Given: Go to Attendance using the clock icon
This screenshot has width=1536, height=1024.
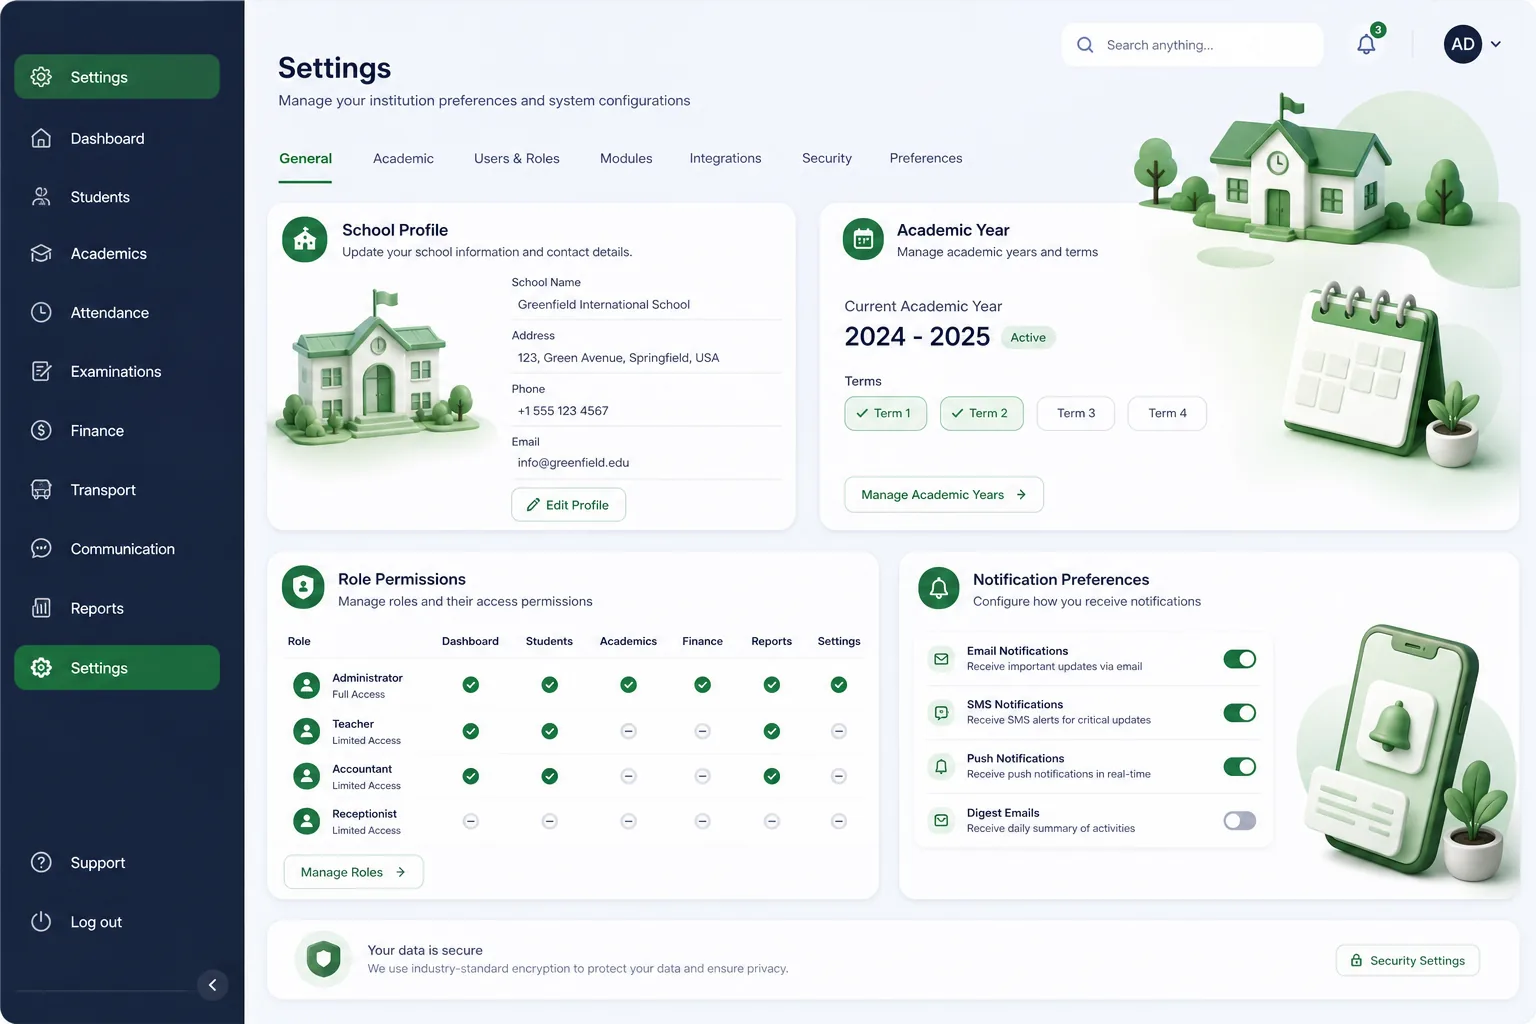Looking at the screenshot, I should [x=41, y=312].
